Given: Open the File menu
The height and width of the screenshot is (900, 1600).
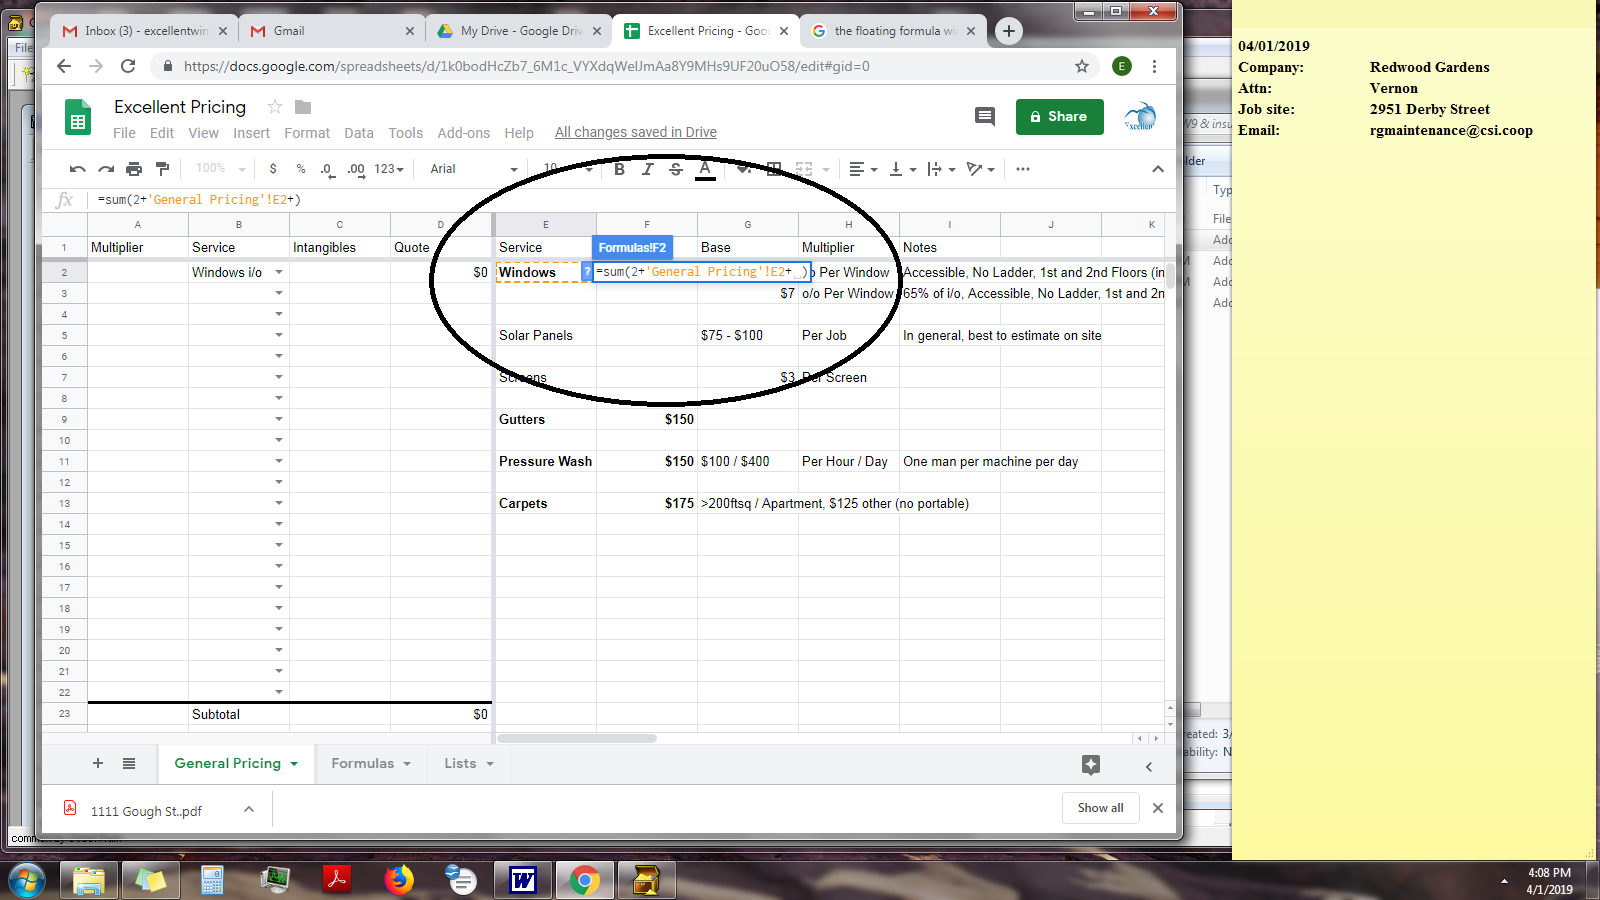Looking at the screenshot, I should (124, 133).
